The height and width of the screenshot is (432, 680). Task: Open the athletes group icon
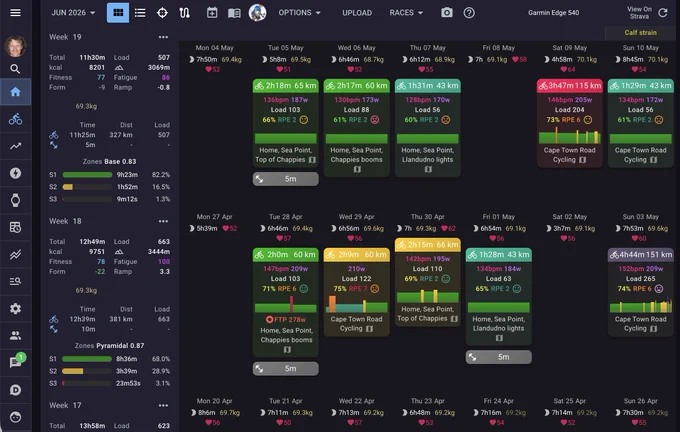(x=15, y=335)
